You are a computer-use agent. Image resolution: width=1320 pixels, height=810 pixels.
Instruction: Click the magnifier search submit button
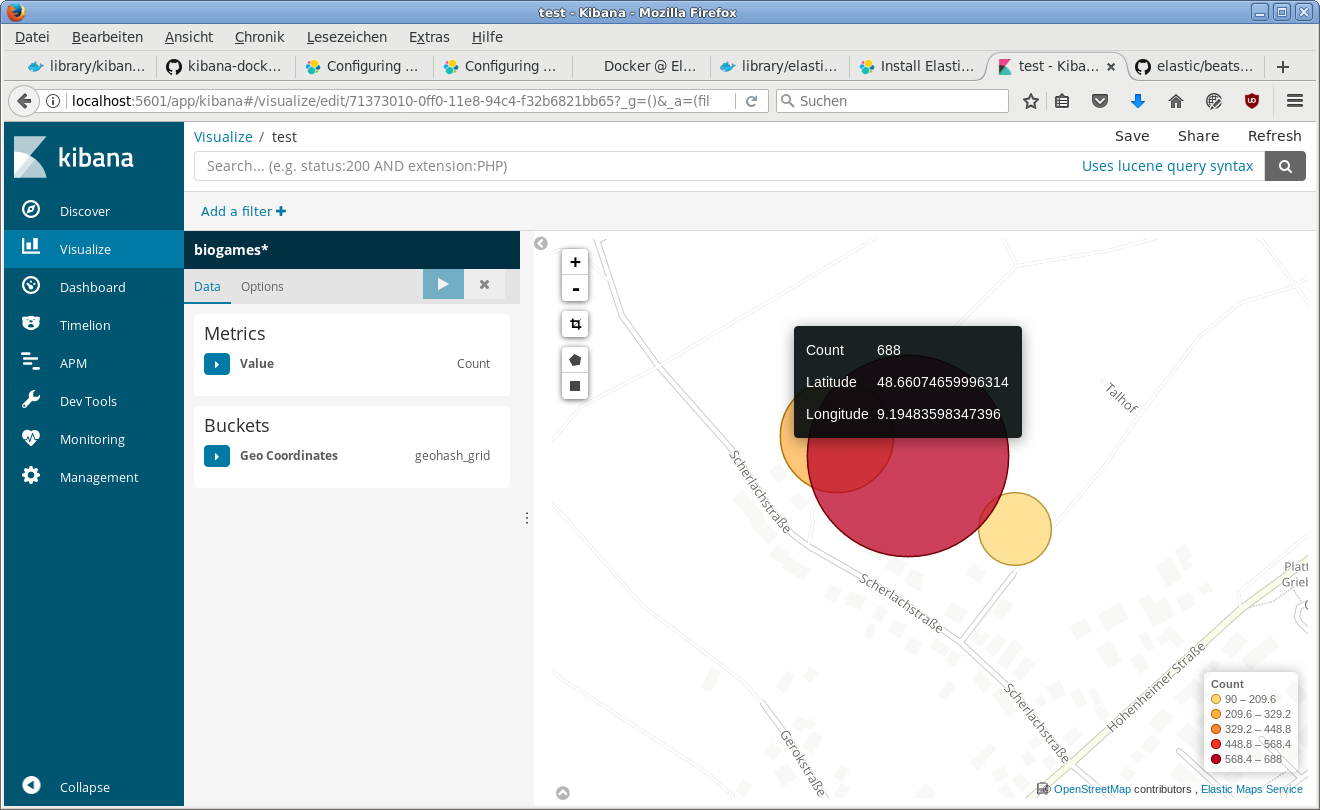tap(1285, 166)
